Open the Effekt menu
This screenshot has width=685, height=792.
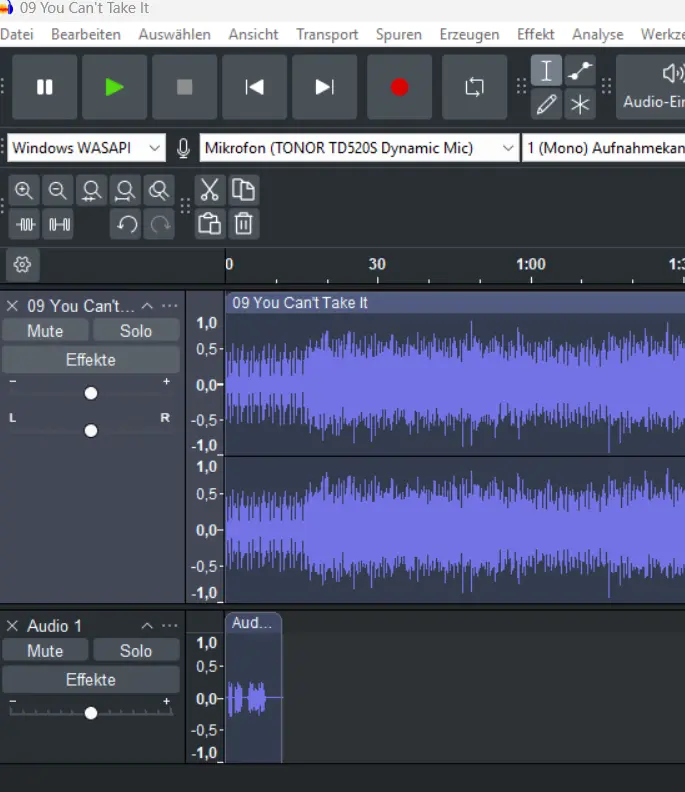[x=535, y=34]
